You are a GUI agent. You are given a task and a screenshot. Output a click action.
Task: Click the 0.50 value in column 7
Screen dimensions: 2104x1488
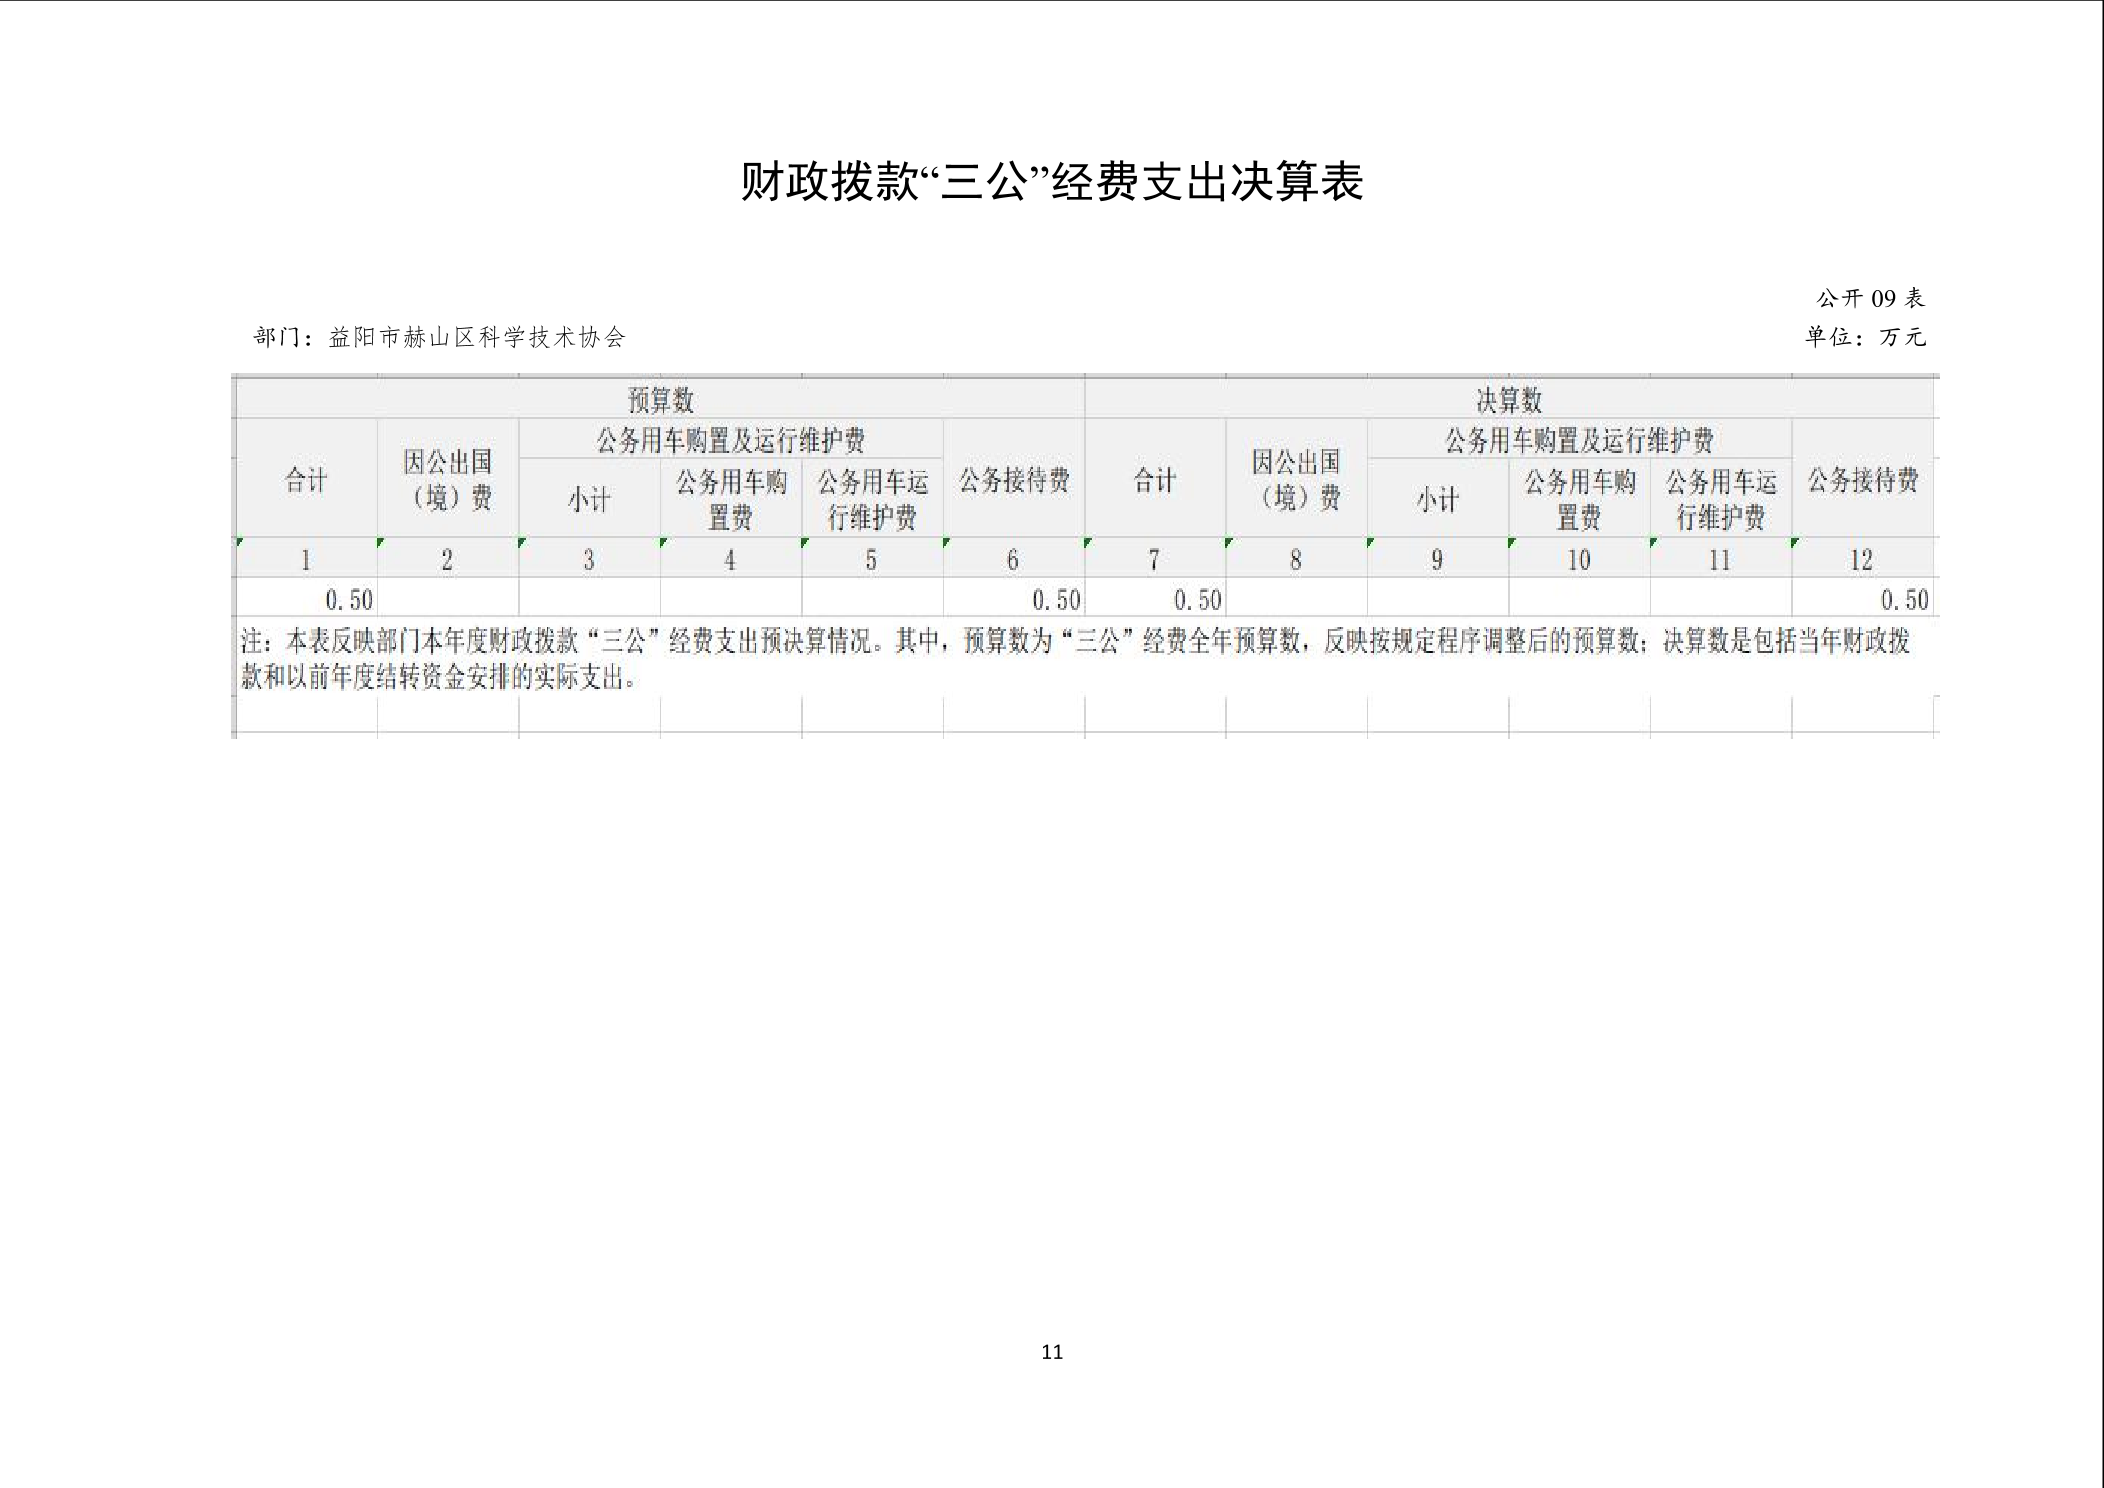pyautogui.click(x=1197, y=600)
